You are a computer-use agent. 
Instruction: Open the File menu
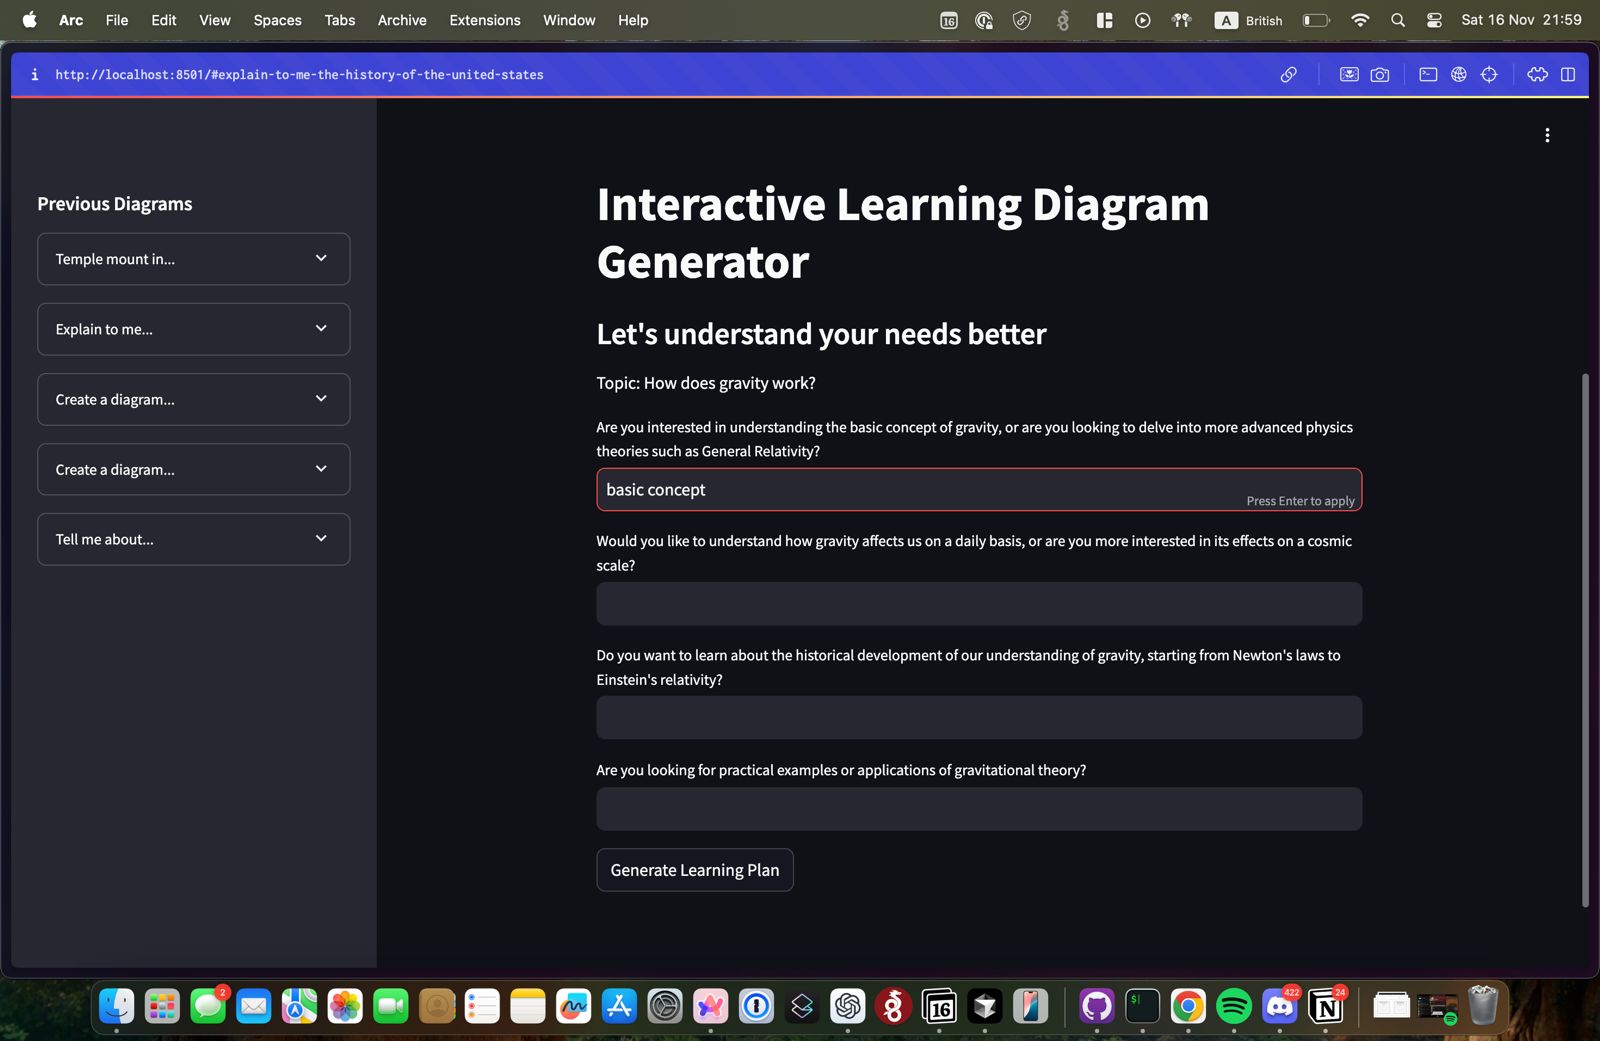pyautogui.click(x=117, y=20)
